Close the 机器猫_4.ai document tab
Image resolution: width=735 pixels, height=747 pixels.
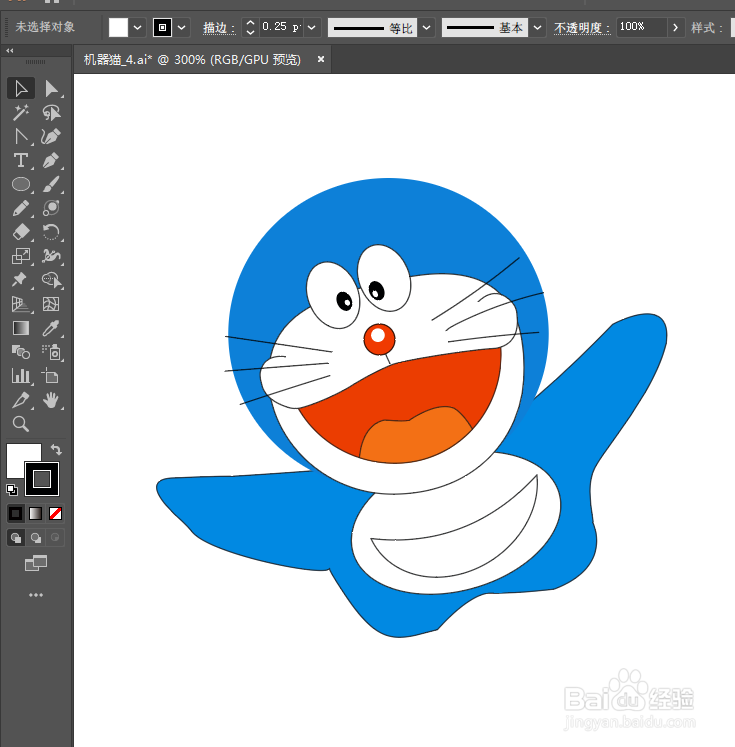click(321, 59)
